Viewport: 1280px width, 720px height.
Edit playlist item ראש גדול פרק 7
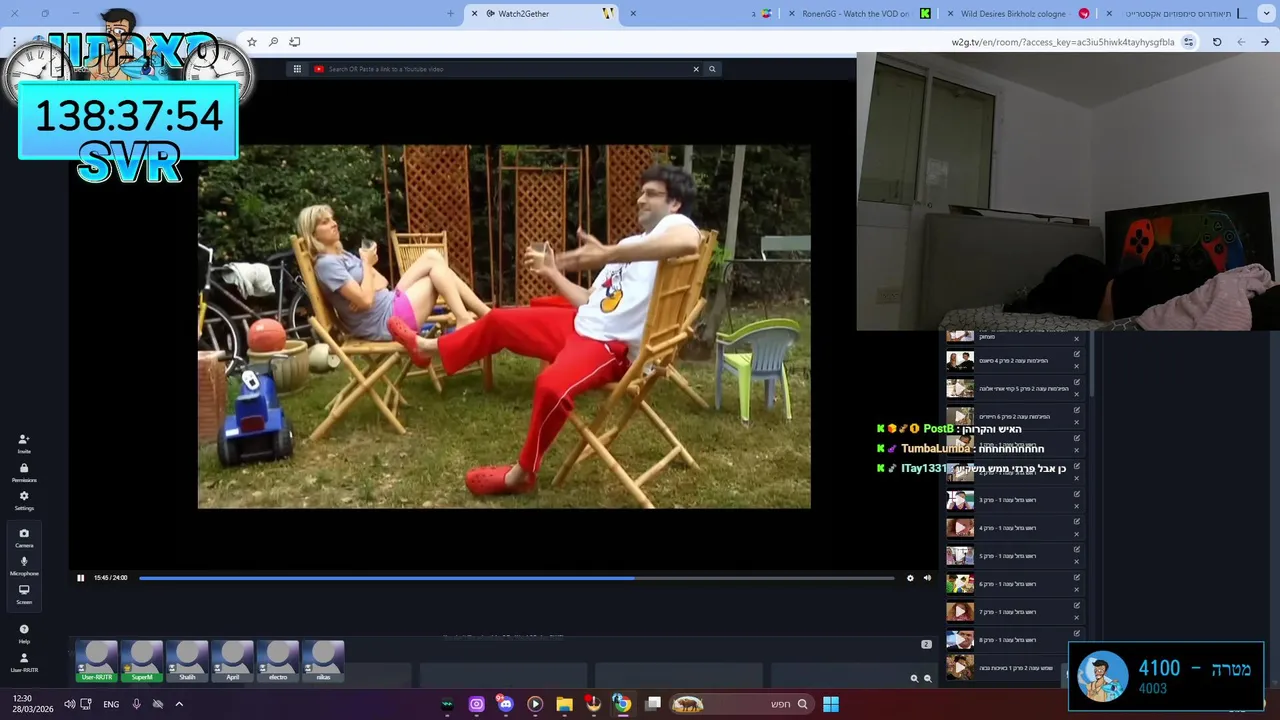point(1077,606)
